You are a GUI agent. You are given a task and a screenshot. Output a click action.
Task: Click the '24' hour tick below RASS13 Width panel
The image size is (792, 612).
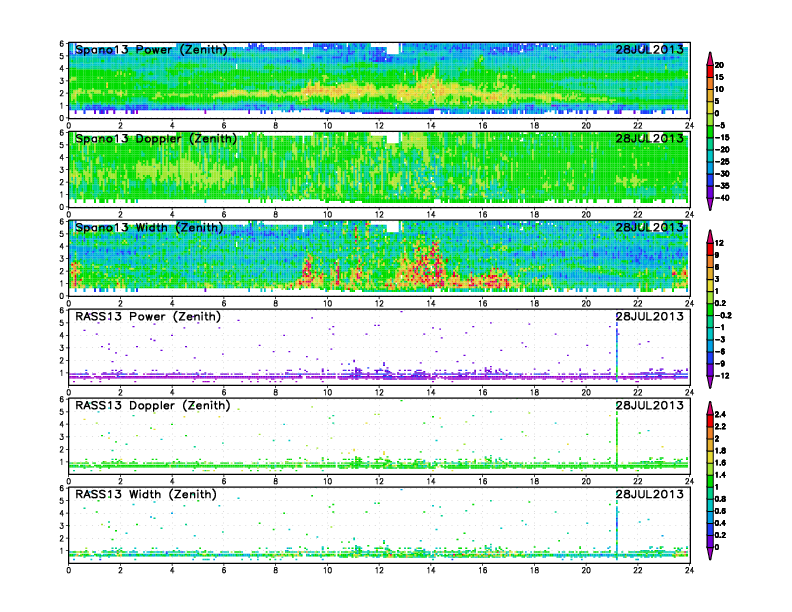[x=689, y=570]
